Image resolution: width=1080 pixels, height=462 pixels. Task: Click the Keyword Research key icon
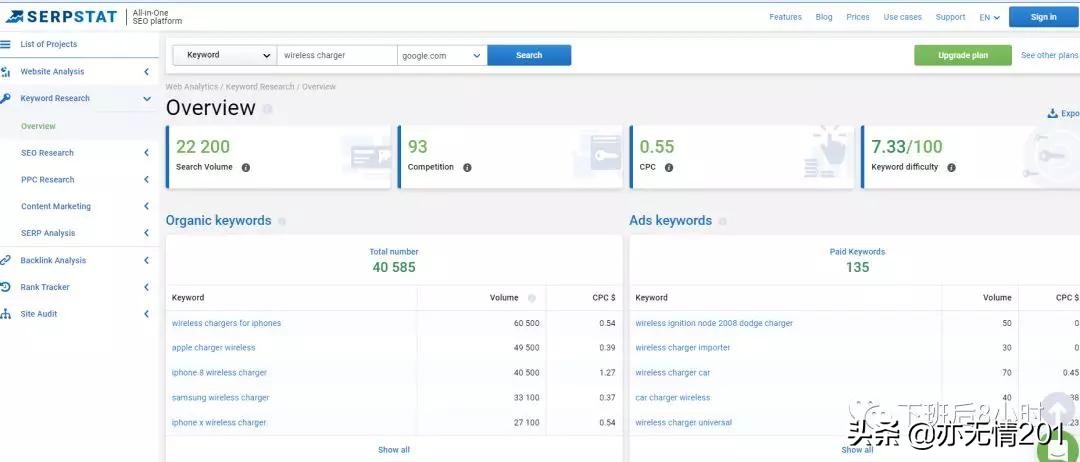[6, 98]
